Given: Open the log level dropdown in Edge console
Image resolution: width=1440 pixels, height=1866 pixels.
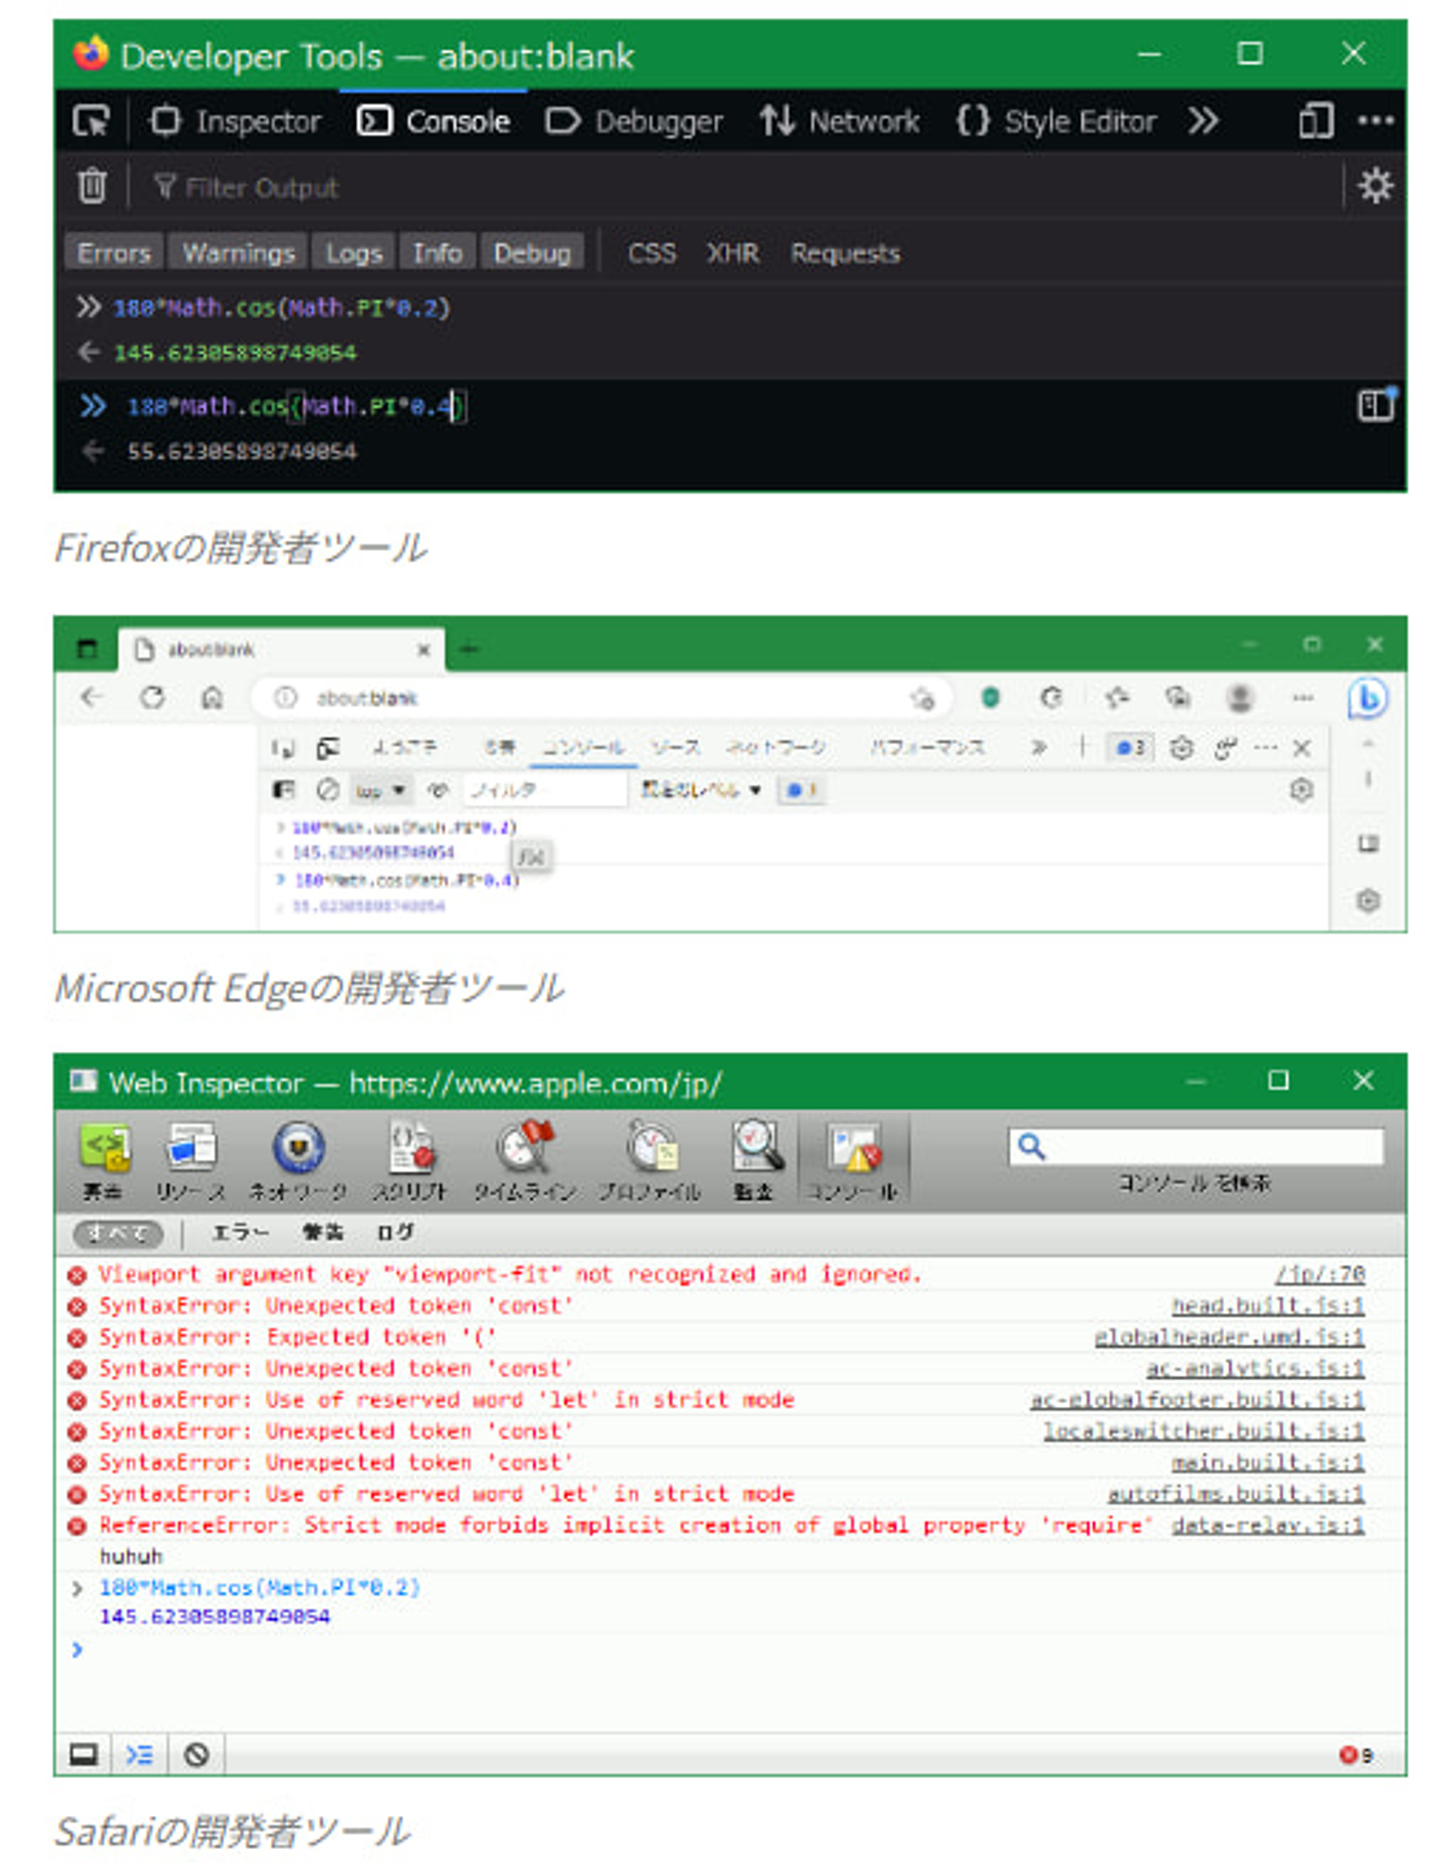Looking at the screenshot, I should 701,790.
